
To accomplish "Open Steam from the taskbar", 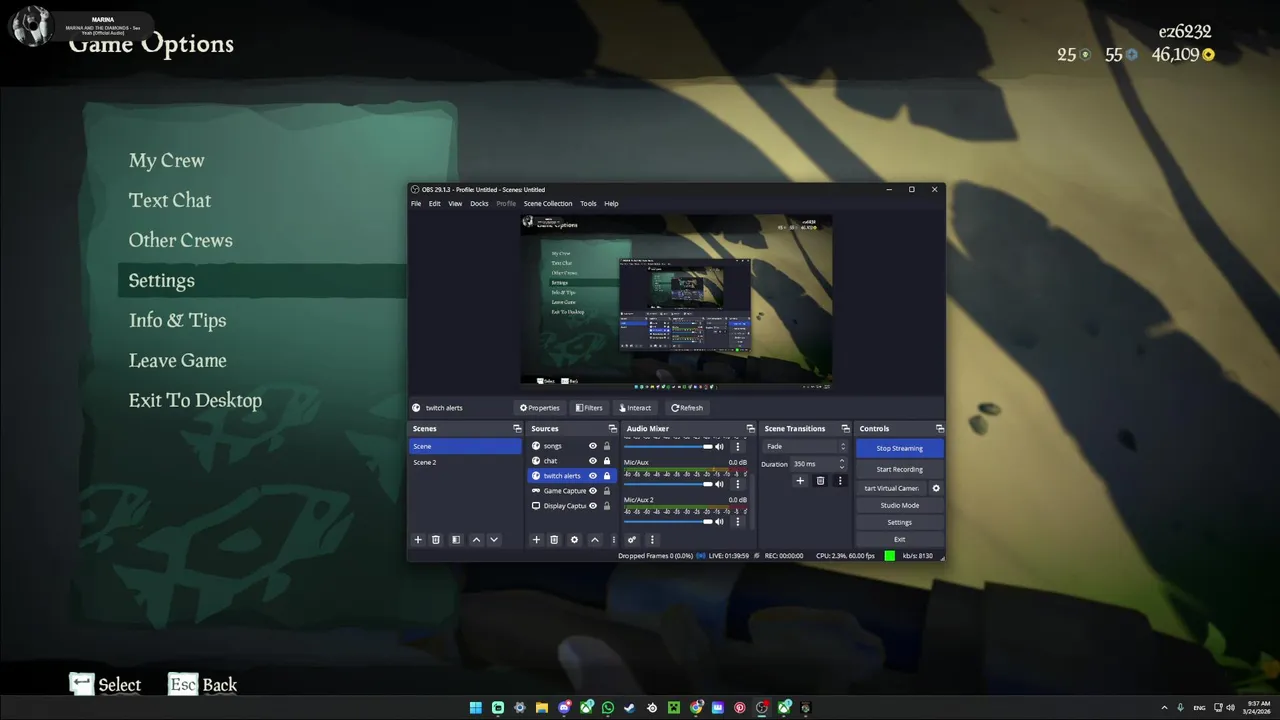I will coord(630,707).
